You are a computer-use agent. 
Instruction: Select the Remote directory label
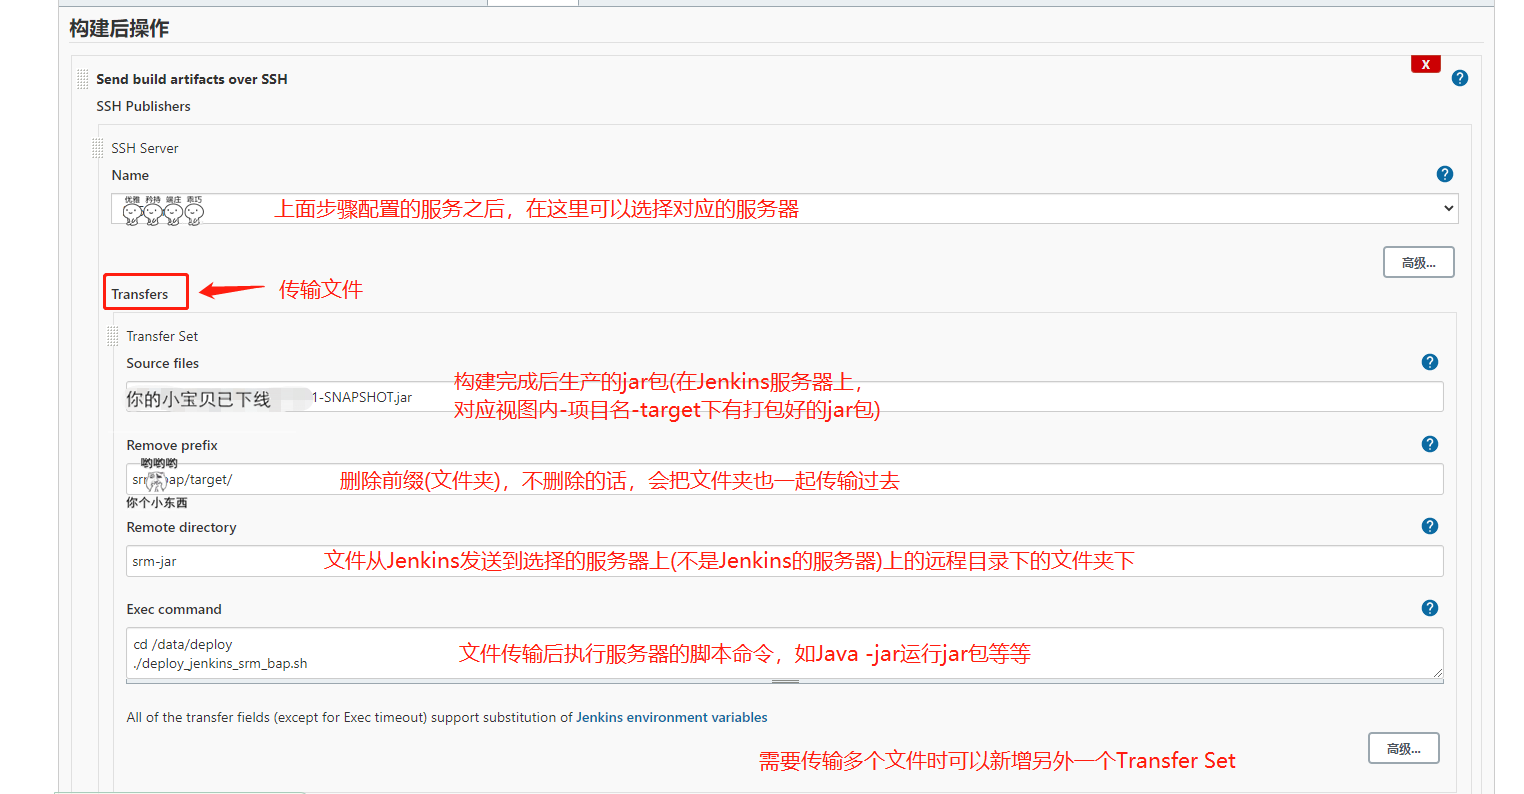pos(181,527)
